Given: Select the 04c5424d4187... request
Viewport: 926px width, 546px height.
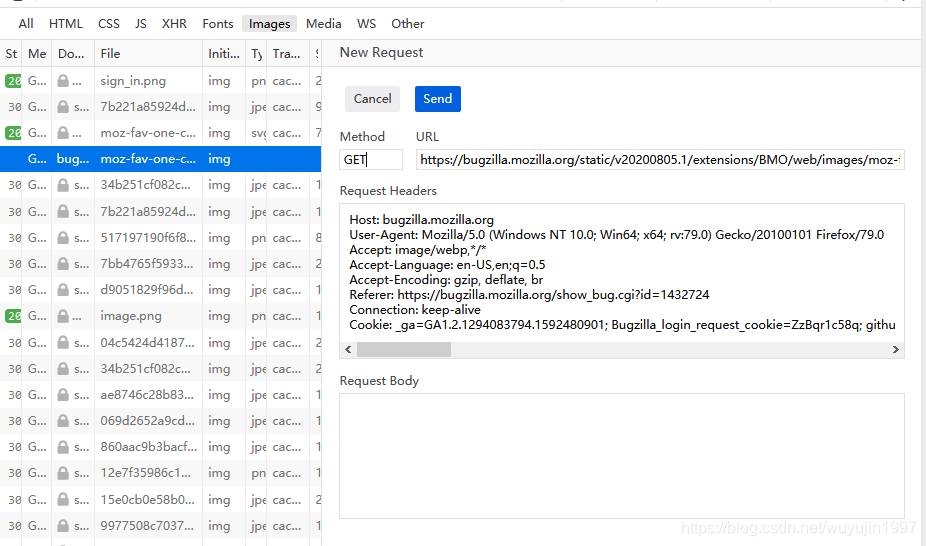Looking at the screenshot, I should (x=161, y=342).
